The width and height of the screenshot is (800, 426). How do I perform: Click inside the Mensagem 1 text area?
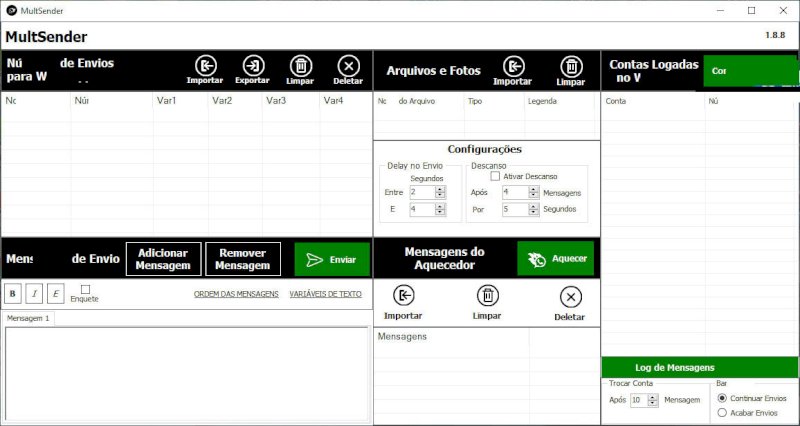(x=187, y=373)
